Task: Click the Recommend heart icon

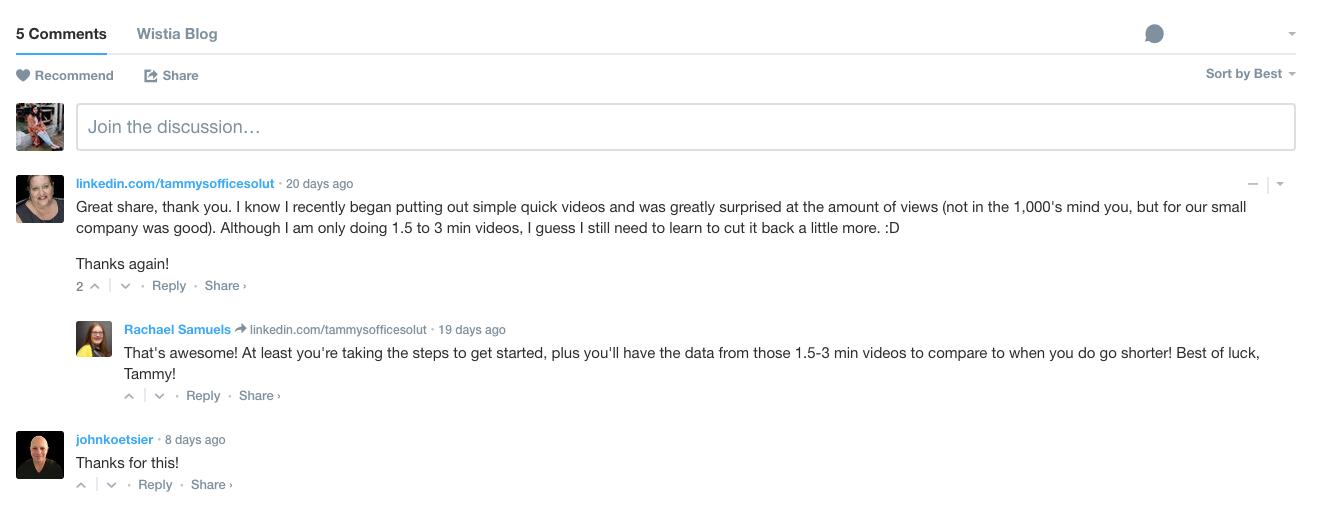Action: tap(23, 76)
